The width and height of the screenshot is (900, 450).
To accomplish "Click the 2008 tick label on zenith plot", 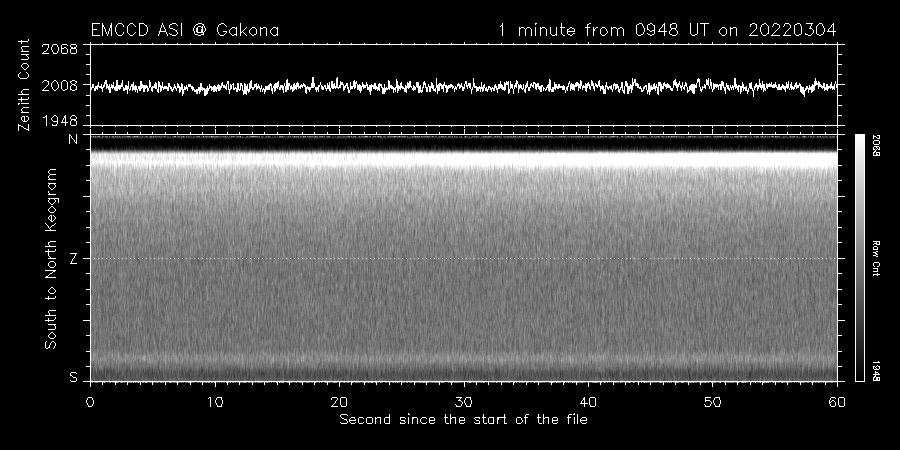I will click(x=60, y=86).
